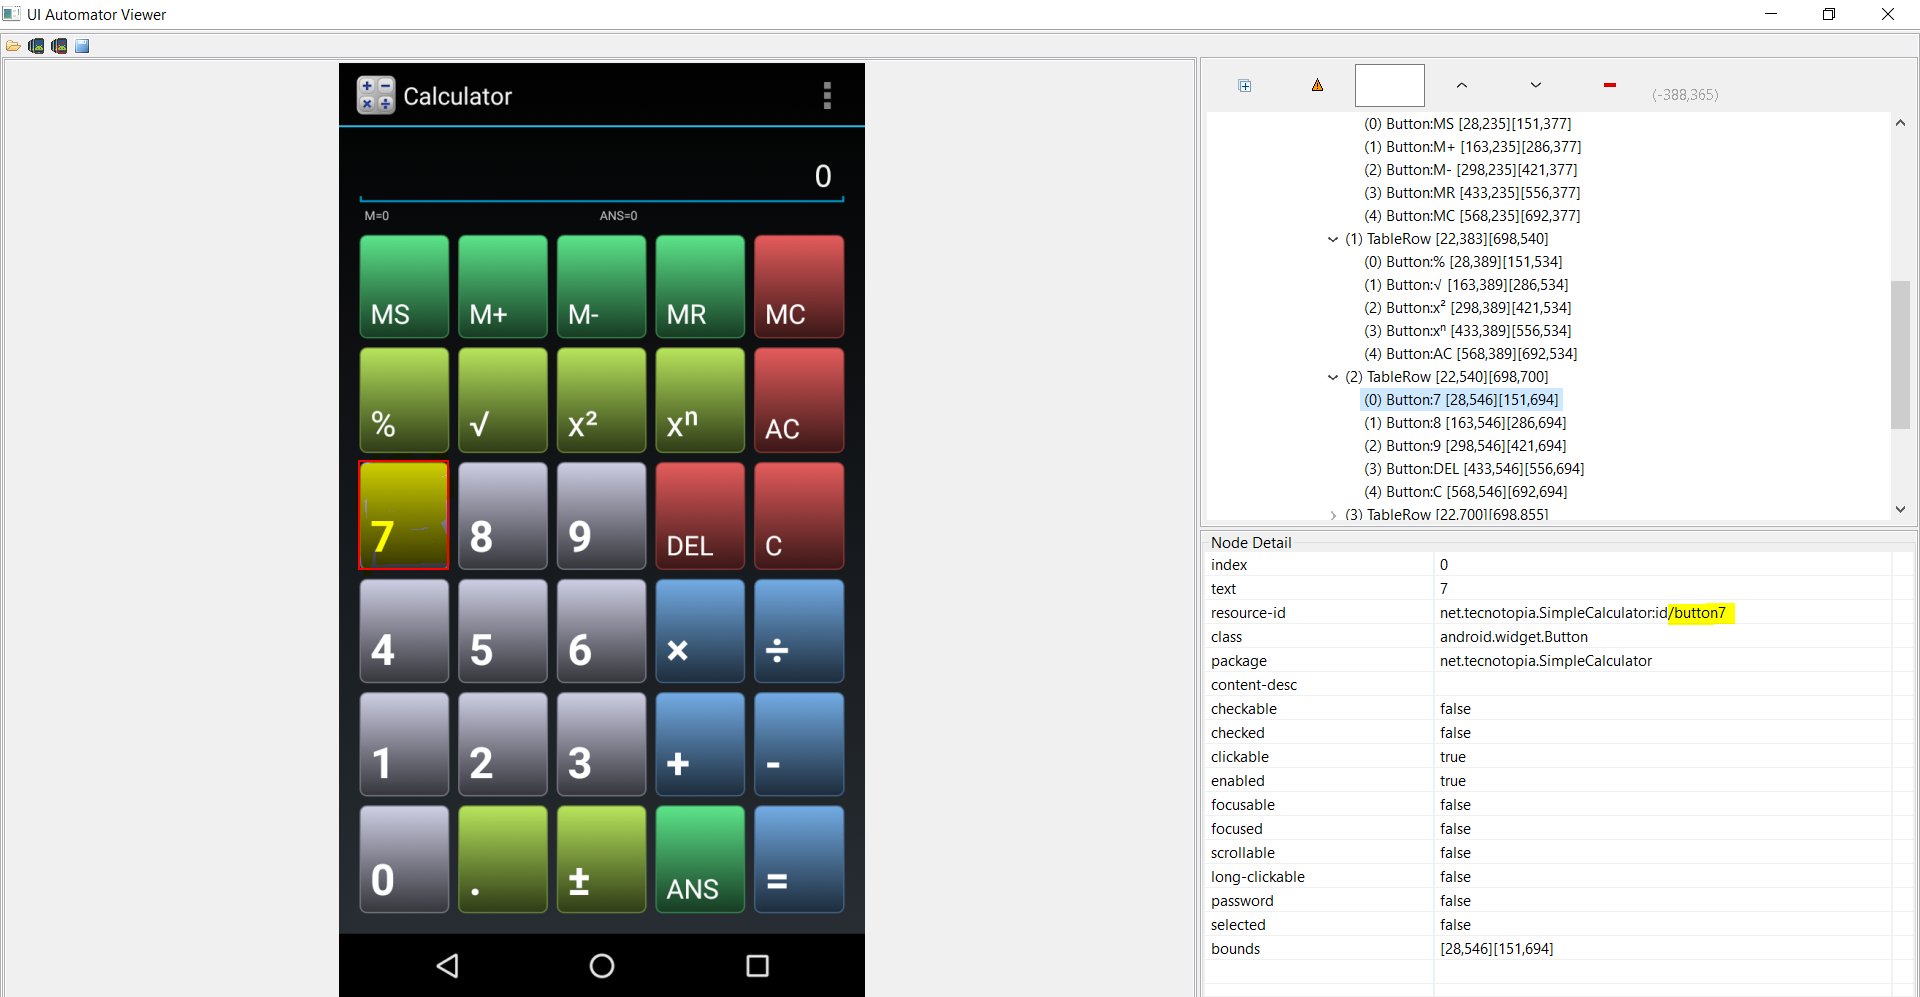Capture a device screenshot with the Android icon
Viewport: 1920px width, 997px height.
click(36, 46)
